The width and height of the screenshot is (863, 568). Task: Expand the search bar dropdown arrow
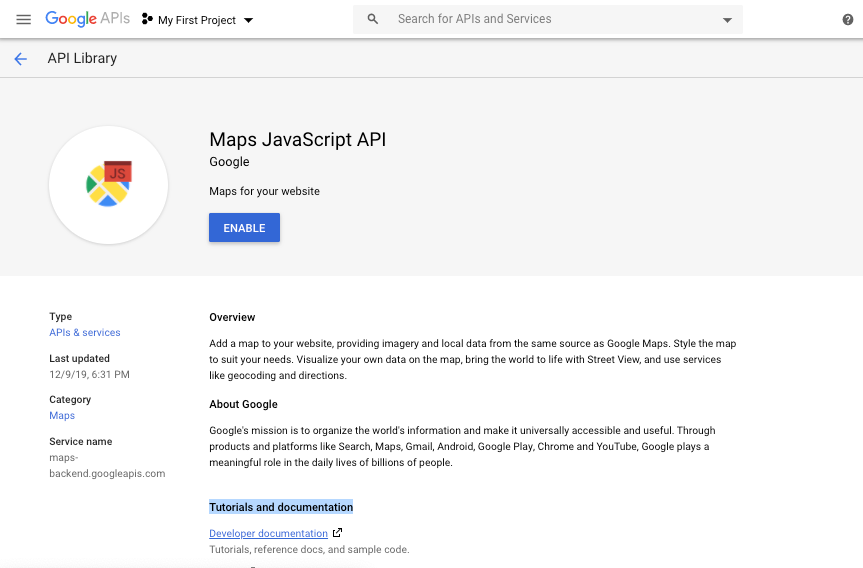tap(727, 20)
